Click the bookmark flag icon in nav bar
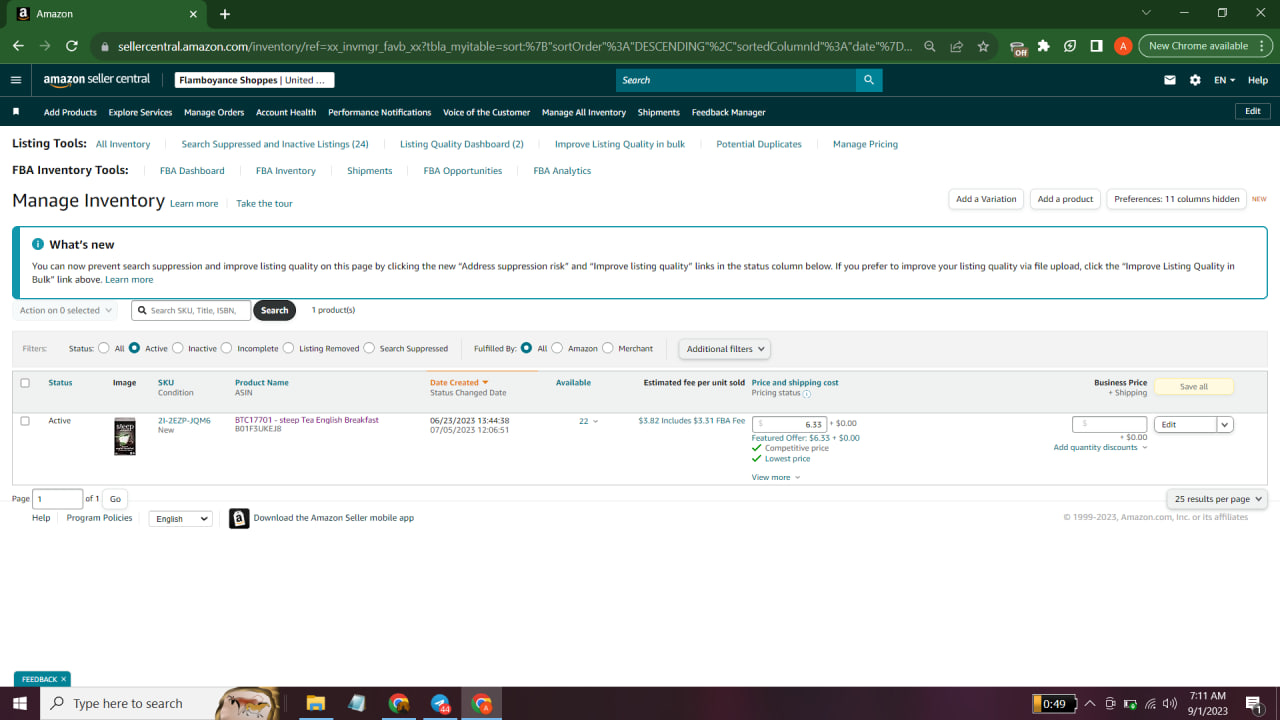Image resolution: width=1280 pixels, height=720 pixels. coord(16,112)
